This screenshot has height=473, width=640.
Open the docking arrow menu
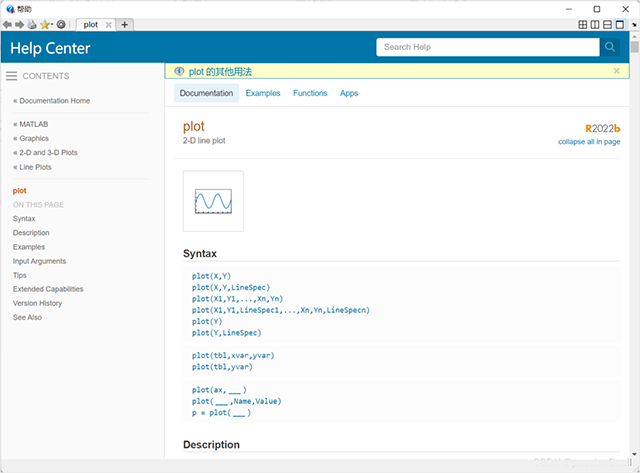tap(634, 24)
